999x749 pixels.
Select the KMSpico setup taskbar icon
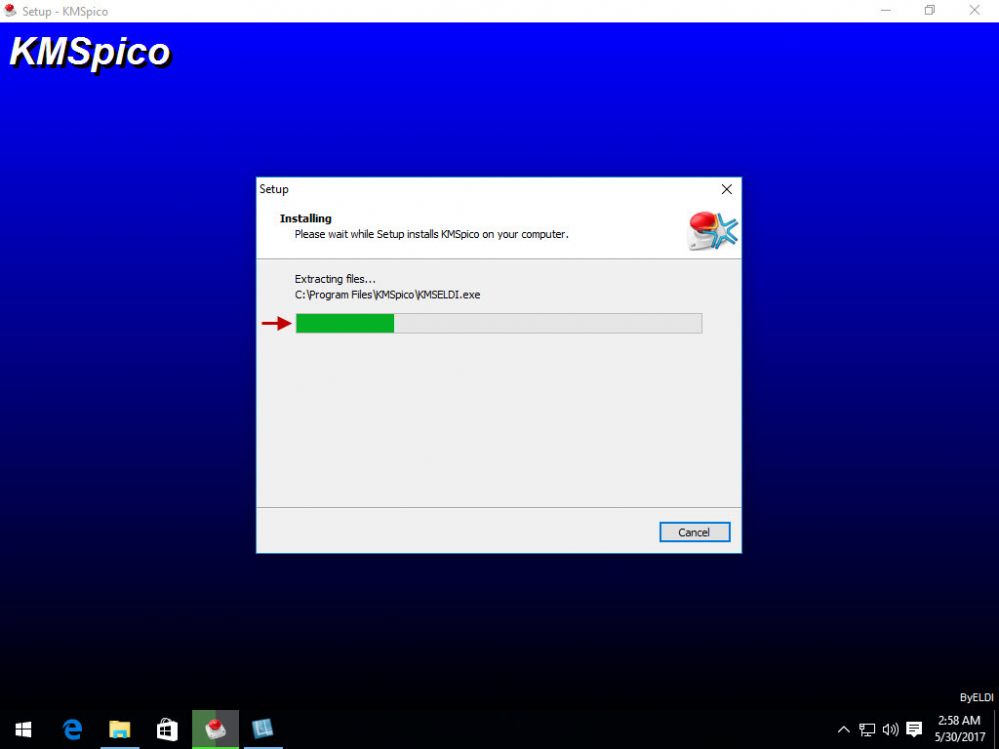tap(215, 729)
